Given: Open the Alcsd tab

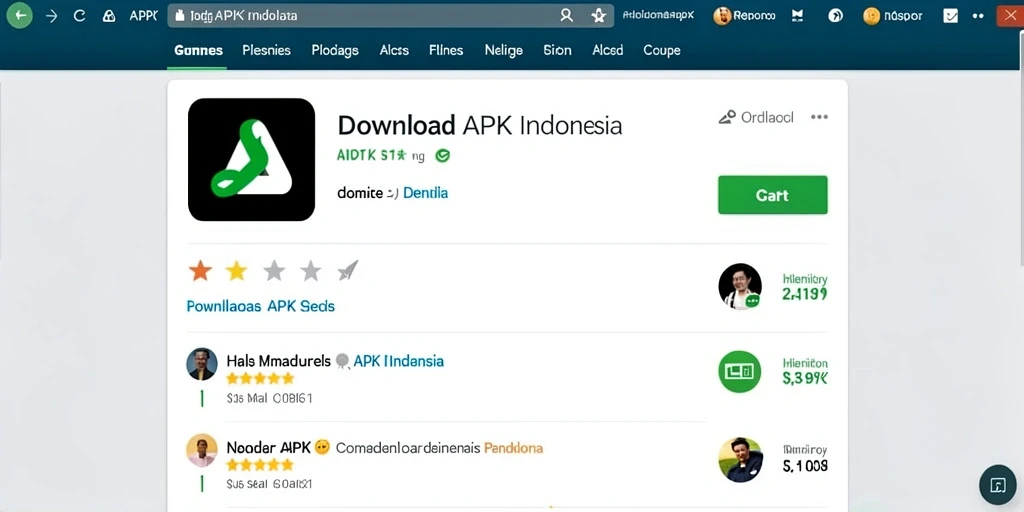Looking at the screenshot, I should point(607,50).
